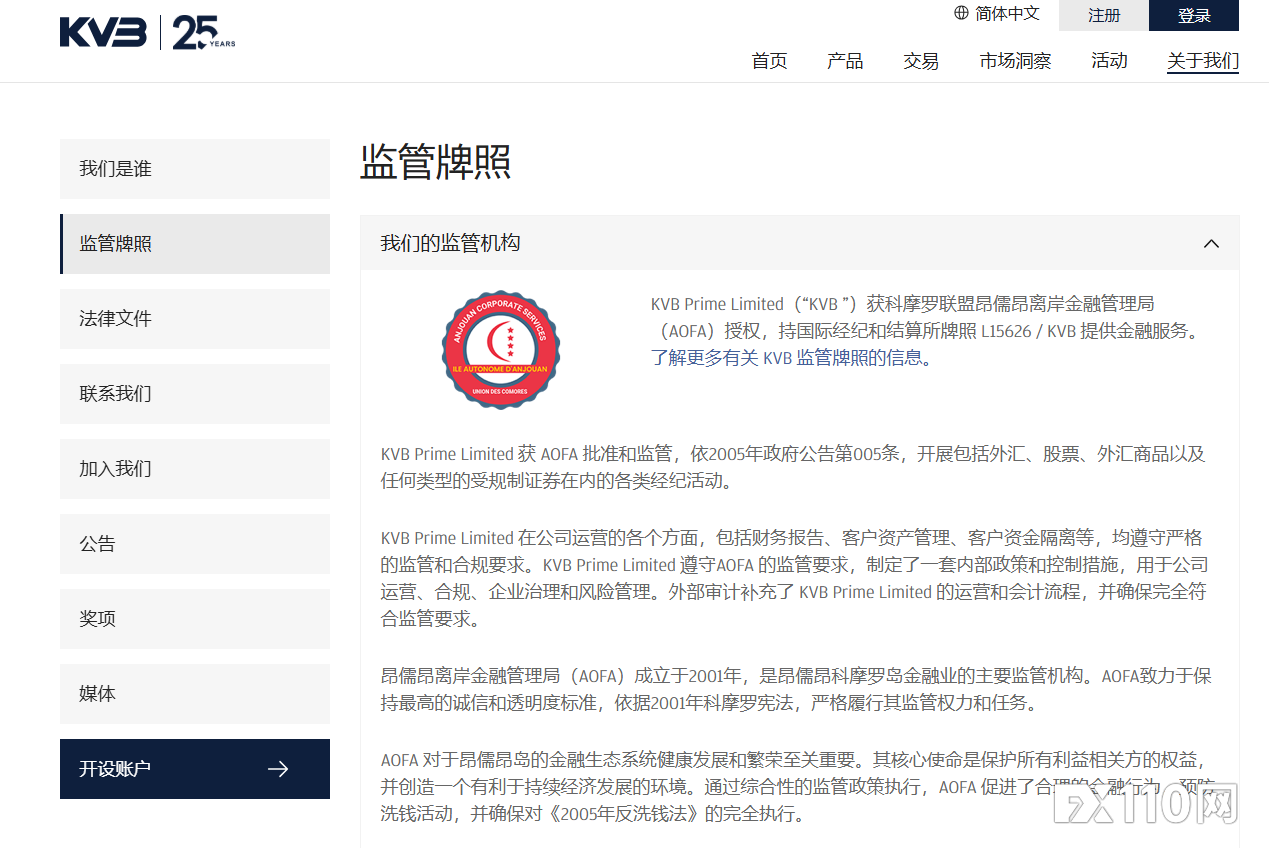The height and width of the screenshot is (848, 1269).
Task: Open the 产品 menu item
Action: tap(845, 61)
